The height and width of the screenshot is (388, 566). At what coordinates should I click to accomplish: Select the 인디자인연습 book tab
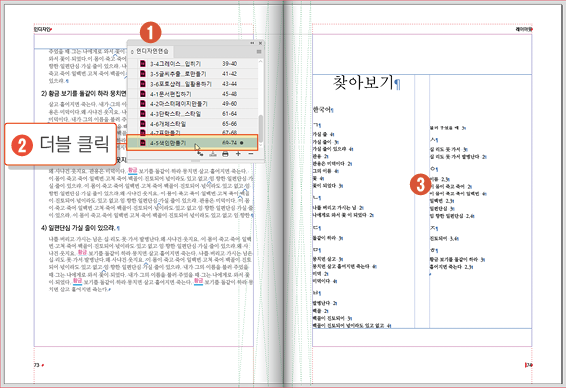[152, 51]
